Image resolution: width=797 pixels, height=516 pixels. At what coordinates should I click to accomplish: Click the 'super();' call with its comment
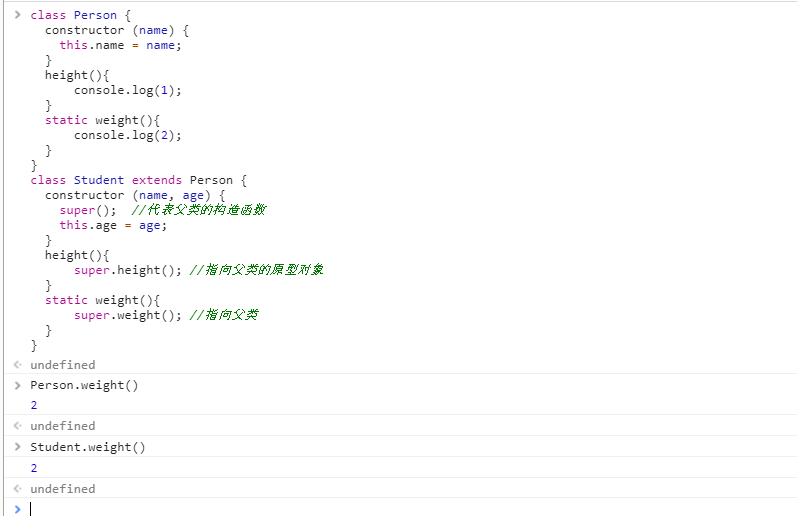tap(163, 210)
